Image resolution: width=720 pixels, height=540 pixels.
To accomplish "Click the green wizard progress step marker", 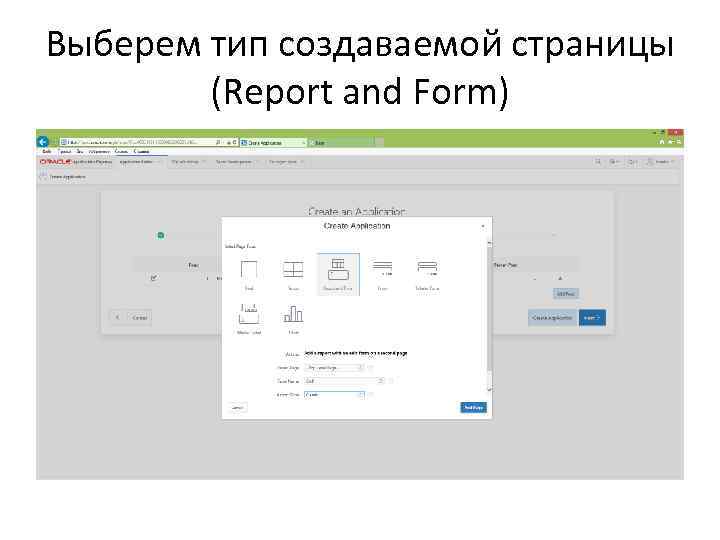I will pyautogui.click(x=161, y=235).
